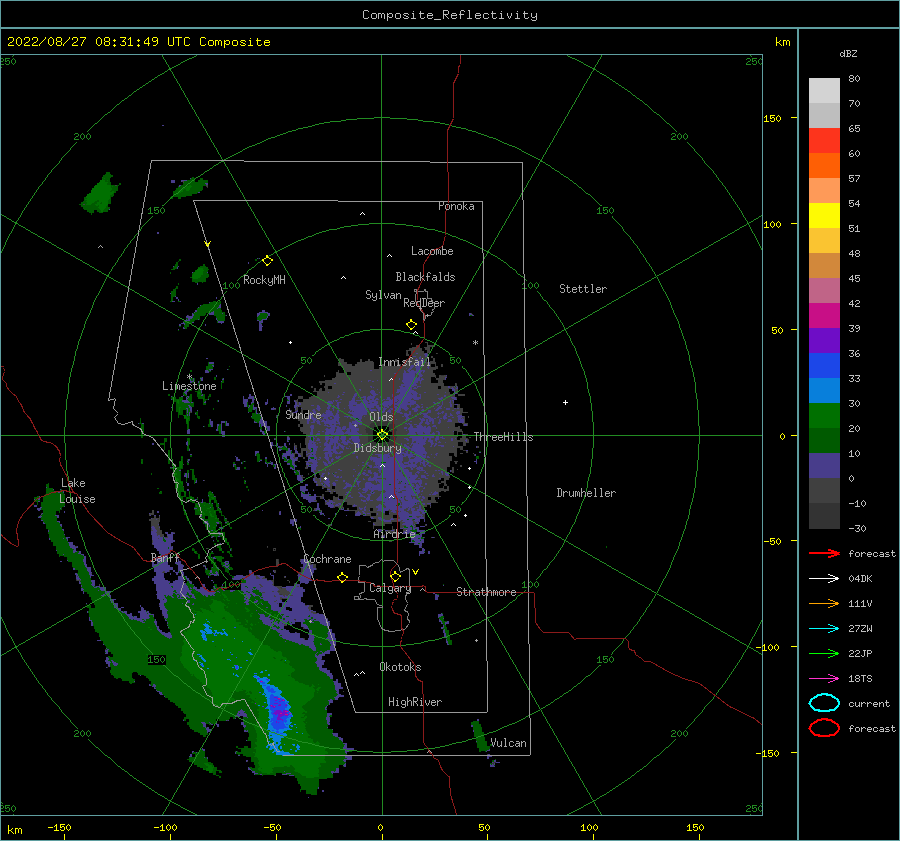This screenshot has width=900, height=841.
Task: Click the Innisfail city label
Action: click(405, 362)
